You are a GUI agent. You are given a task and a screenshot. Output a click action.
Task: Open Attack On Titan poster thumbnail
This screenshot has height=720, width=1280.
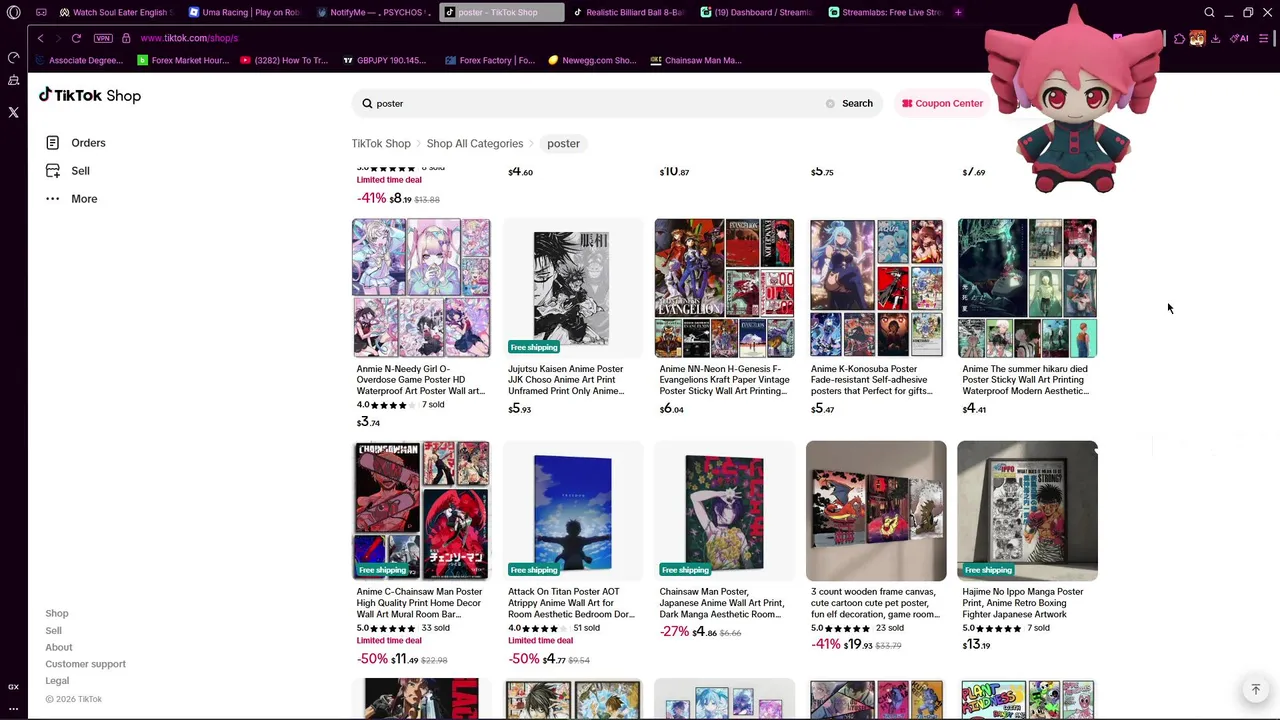[x=573, y=511]
